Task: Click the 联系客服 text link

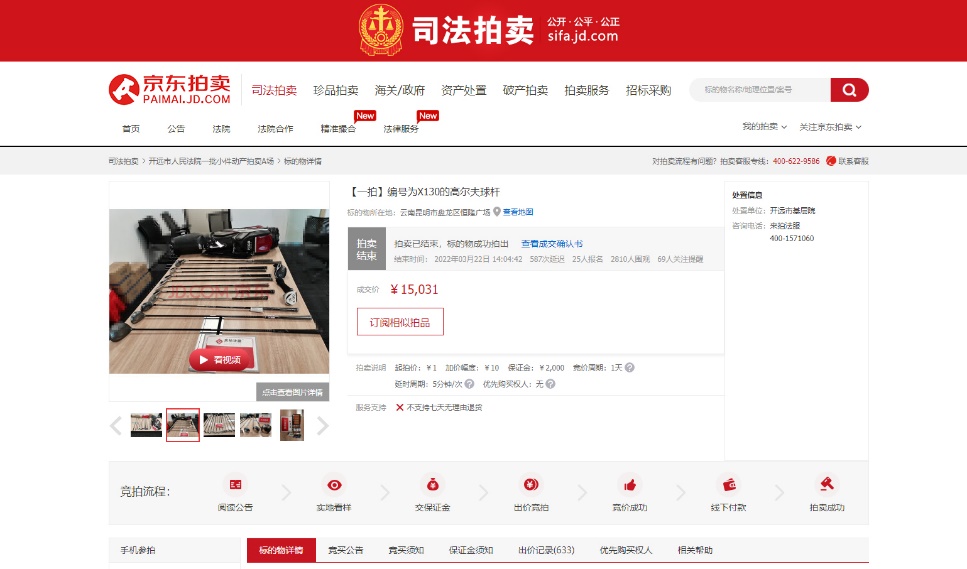Action: point(854,161)
